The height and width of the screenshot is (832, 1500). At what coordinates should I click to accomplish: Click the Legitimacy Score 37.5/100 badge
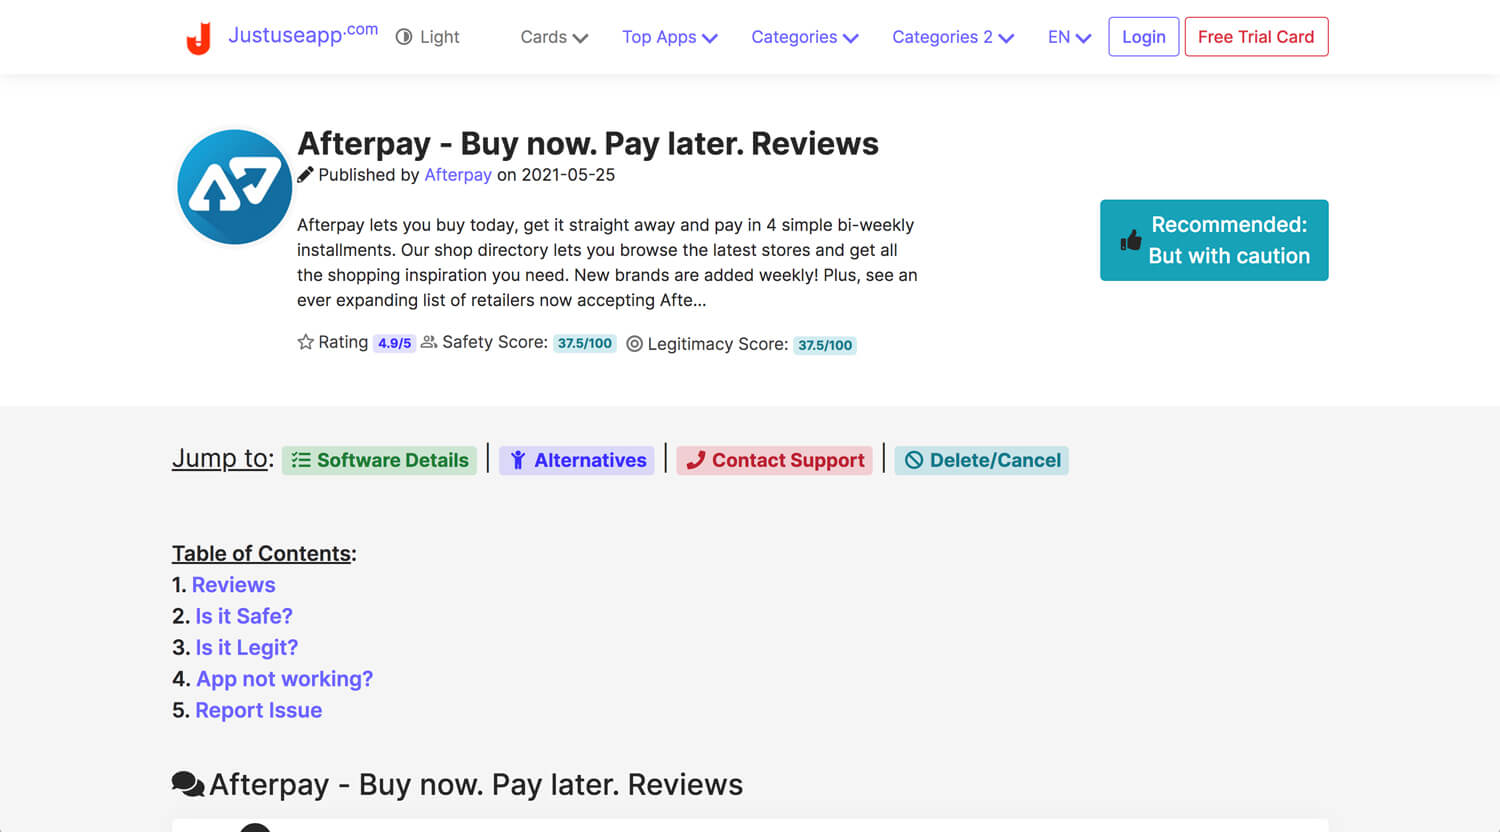pyautogui.click(x=825, y=345)
